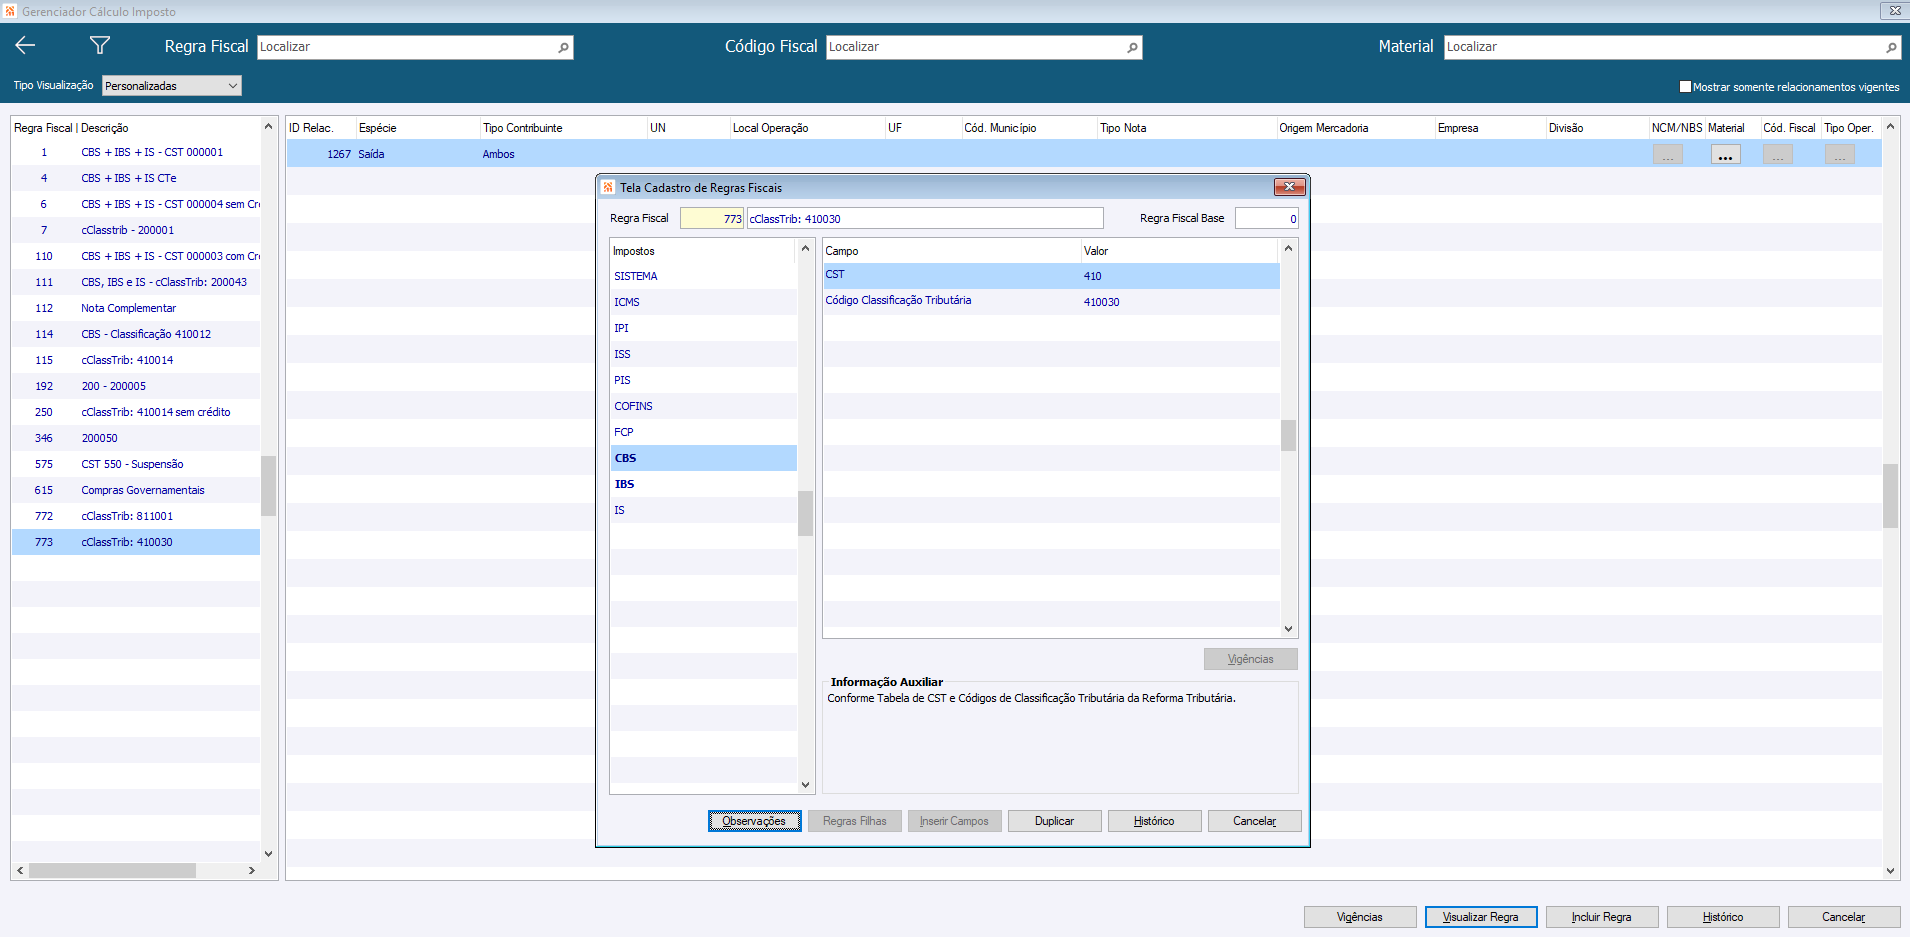Select CBS in the Impostos list

click(704, 458)
